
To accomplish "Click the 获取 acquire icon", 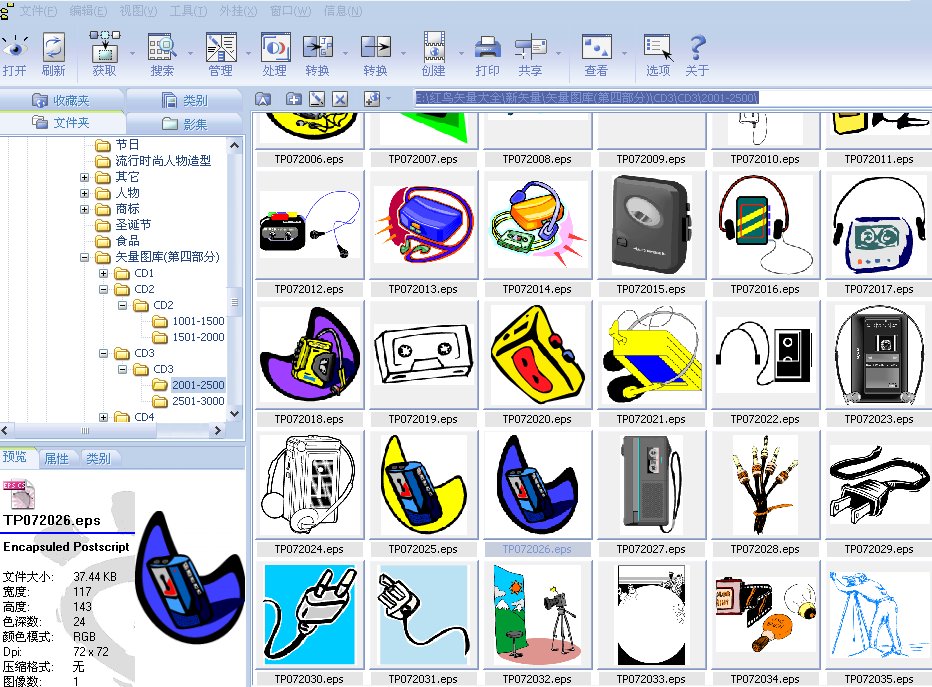I will 105,46.
